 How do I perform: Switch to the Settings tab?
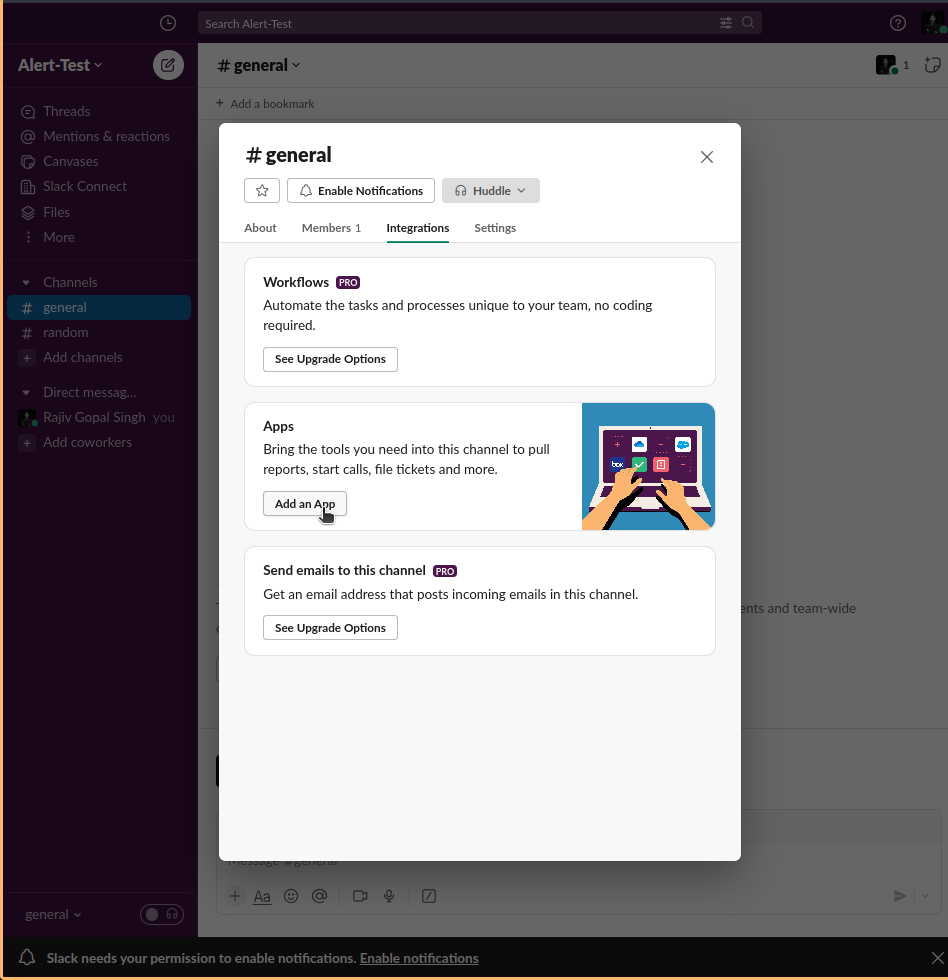(x=495, y=228)
